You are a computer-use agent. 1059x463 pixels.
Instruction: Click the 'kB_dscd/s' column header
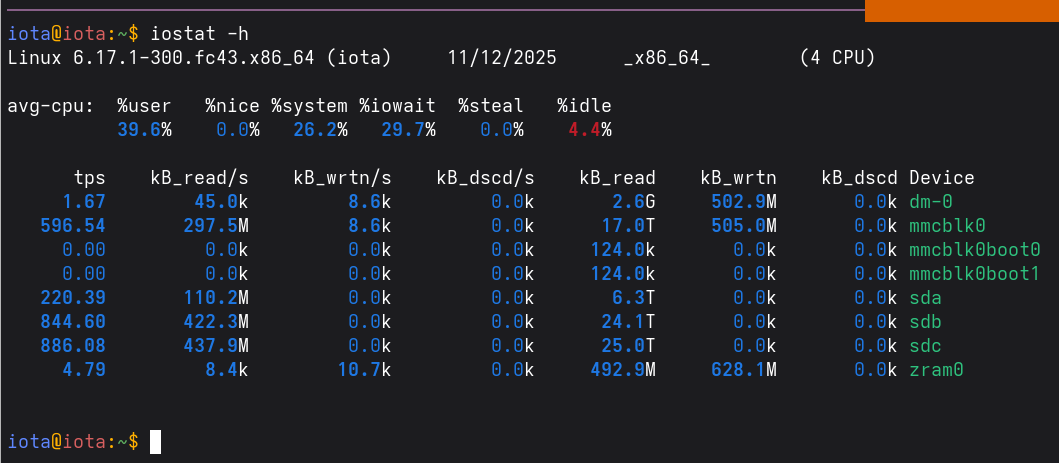tap(485, 178)
